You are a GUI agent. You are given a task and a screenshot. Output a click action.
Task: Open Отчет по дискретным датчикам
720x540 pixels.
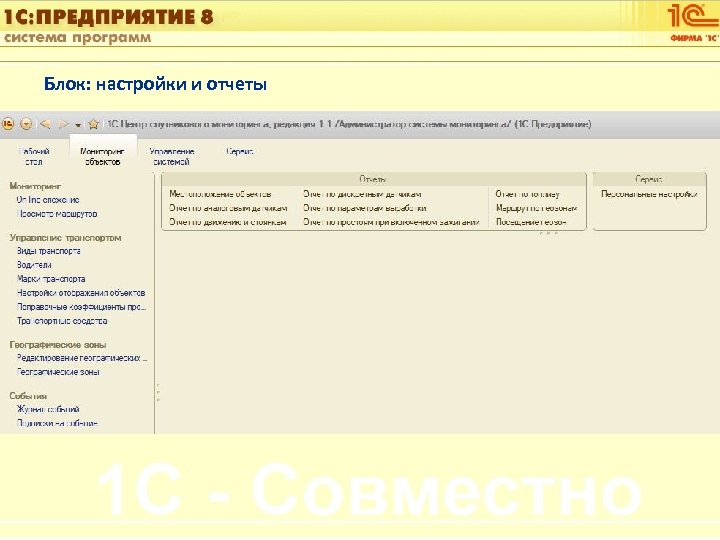point(362,194)
